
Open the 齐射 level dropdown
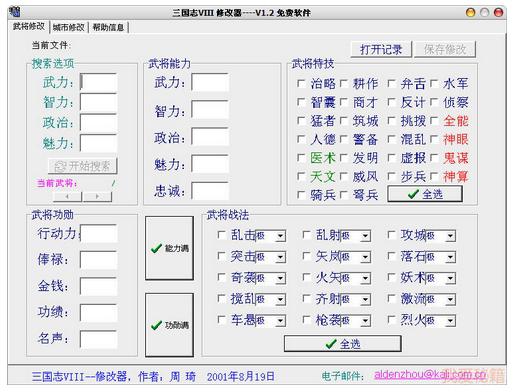366,300
